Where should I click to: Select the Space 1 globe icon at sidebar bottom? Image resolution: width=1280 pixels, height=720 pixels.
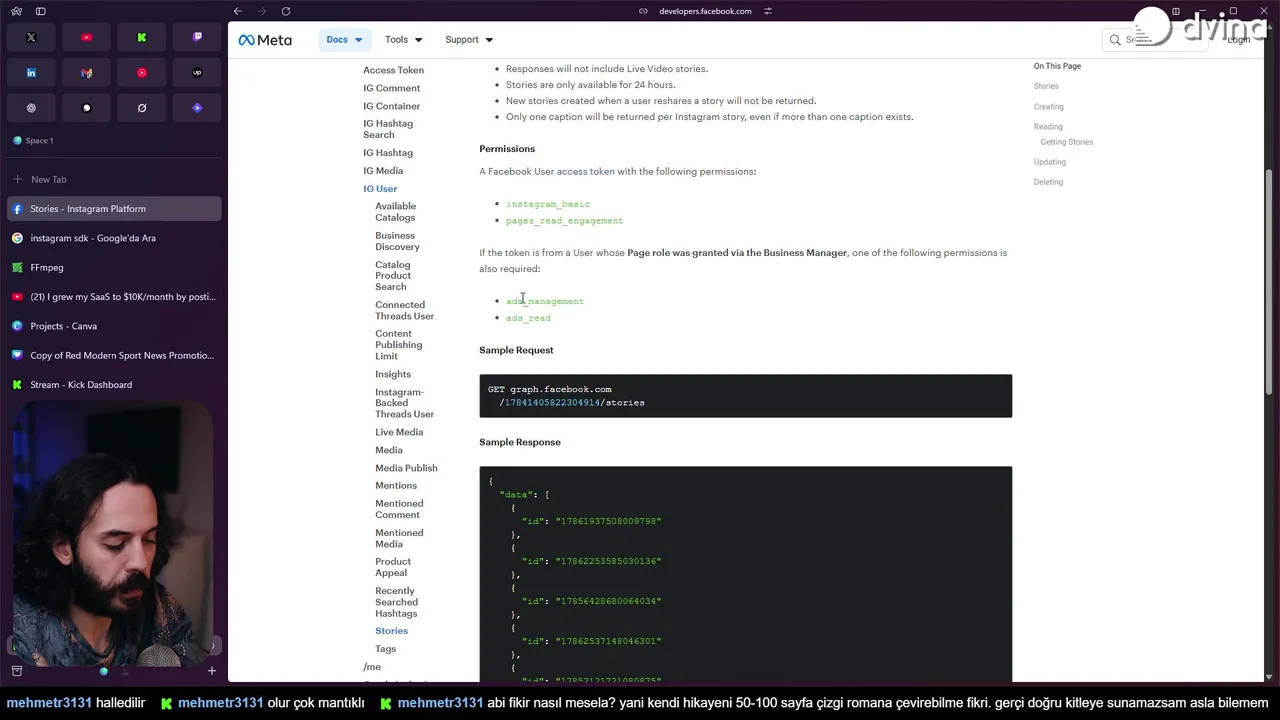(103, 671)
